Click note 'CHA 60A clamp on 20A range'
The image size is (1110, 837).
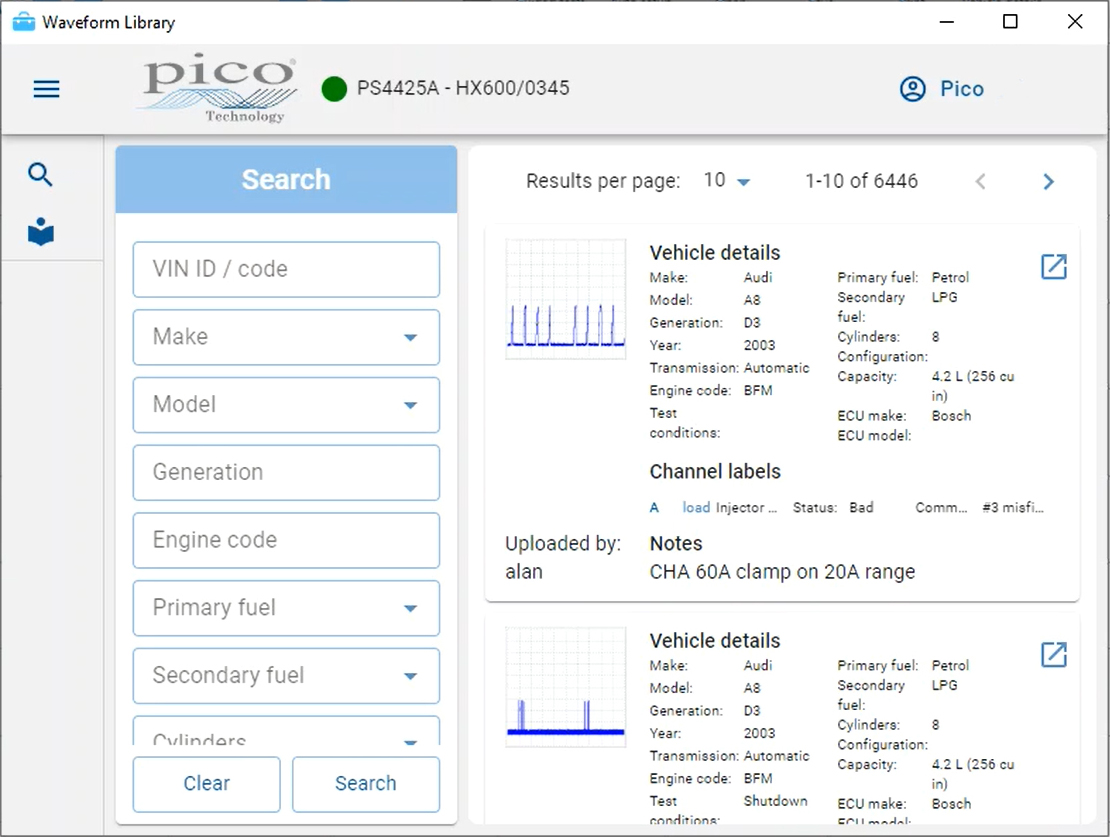tap(782, 571)
